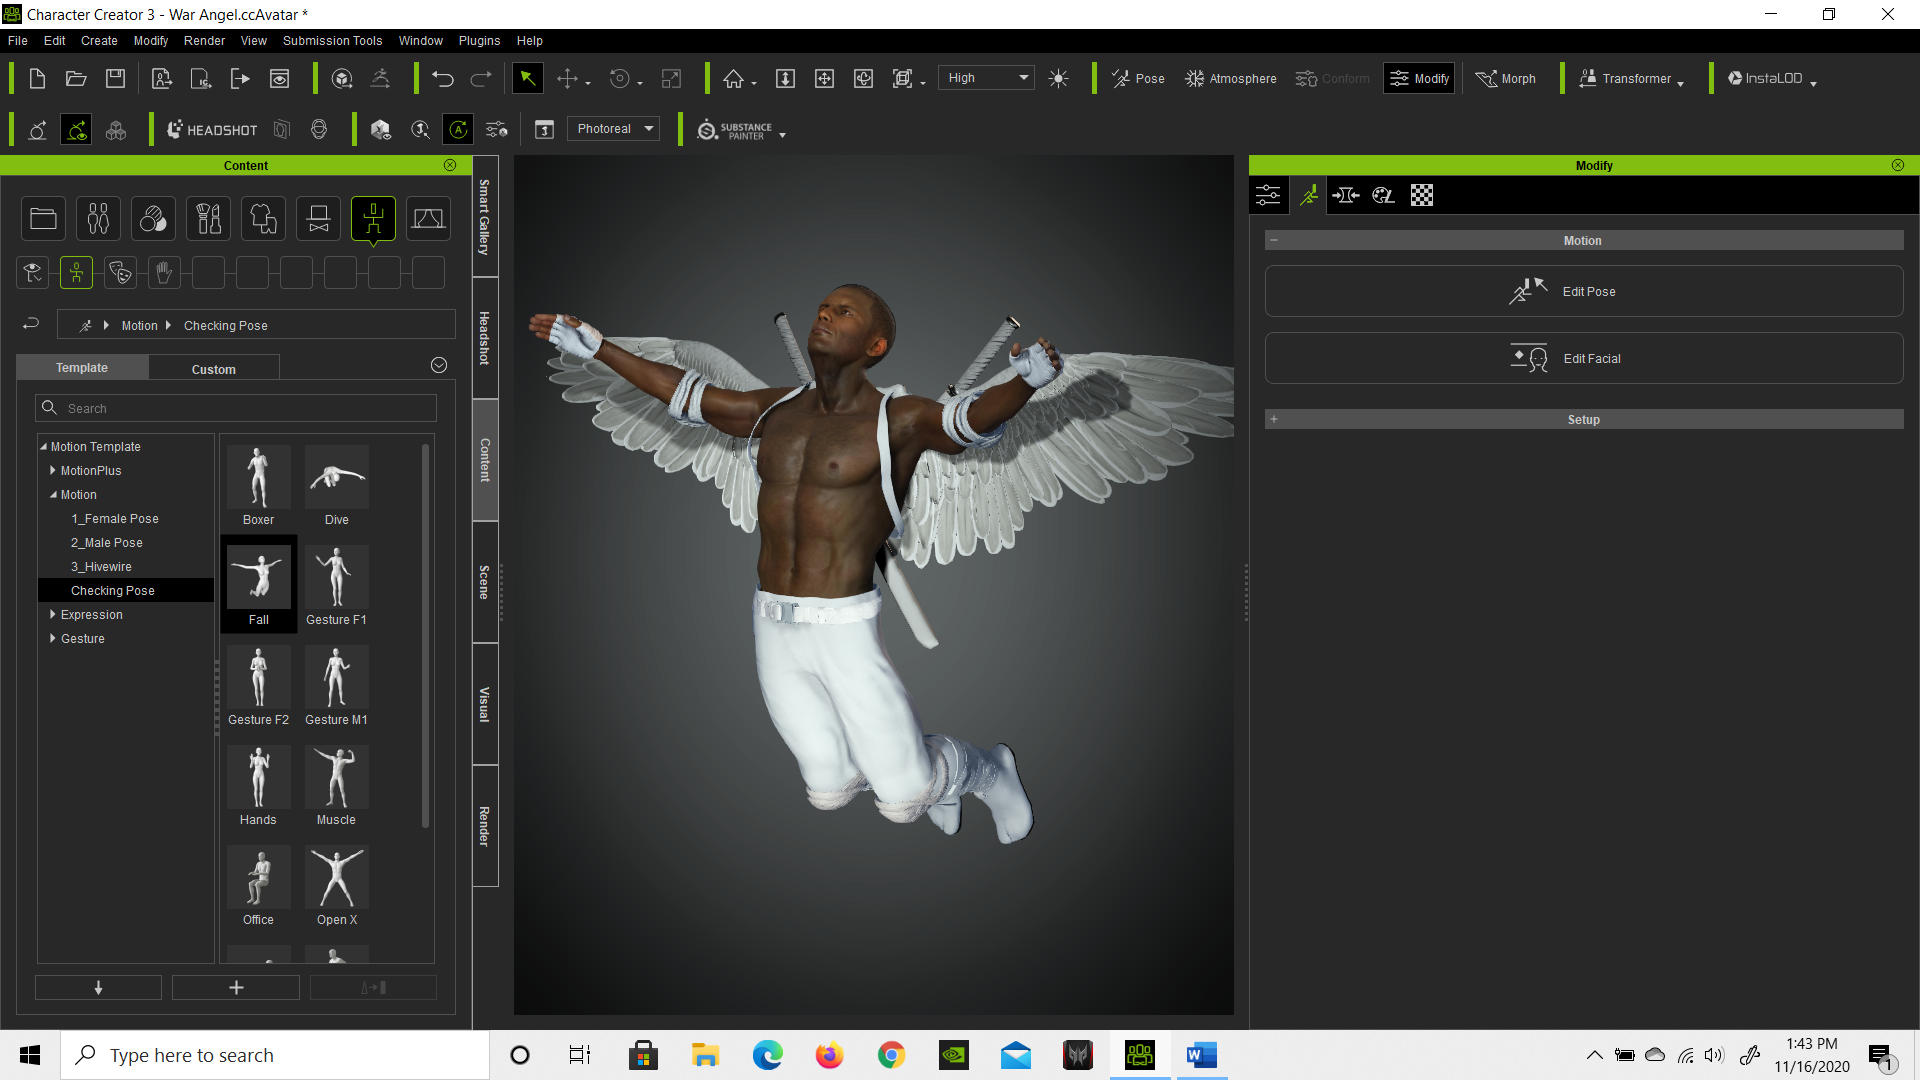Click the Save Project disk icon

click(116, 79)
